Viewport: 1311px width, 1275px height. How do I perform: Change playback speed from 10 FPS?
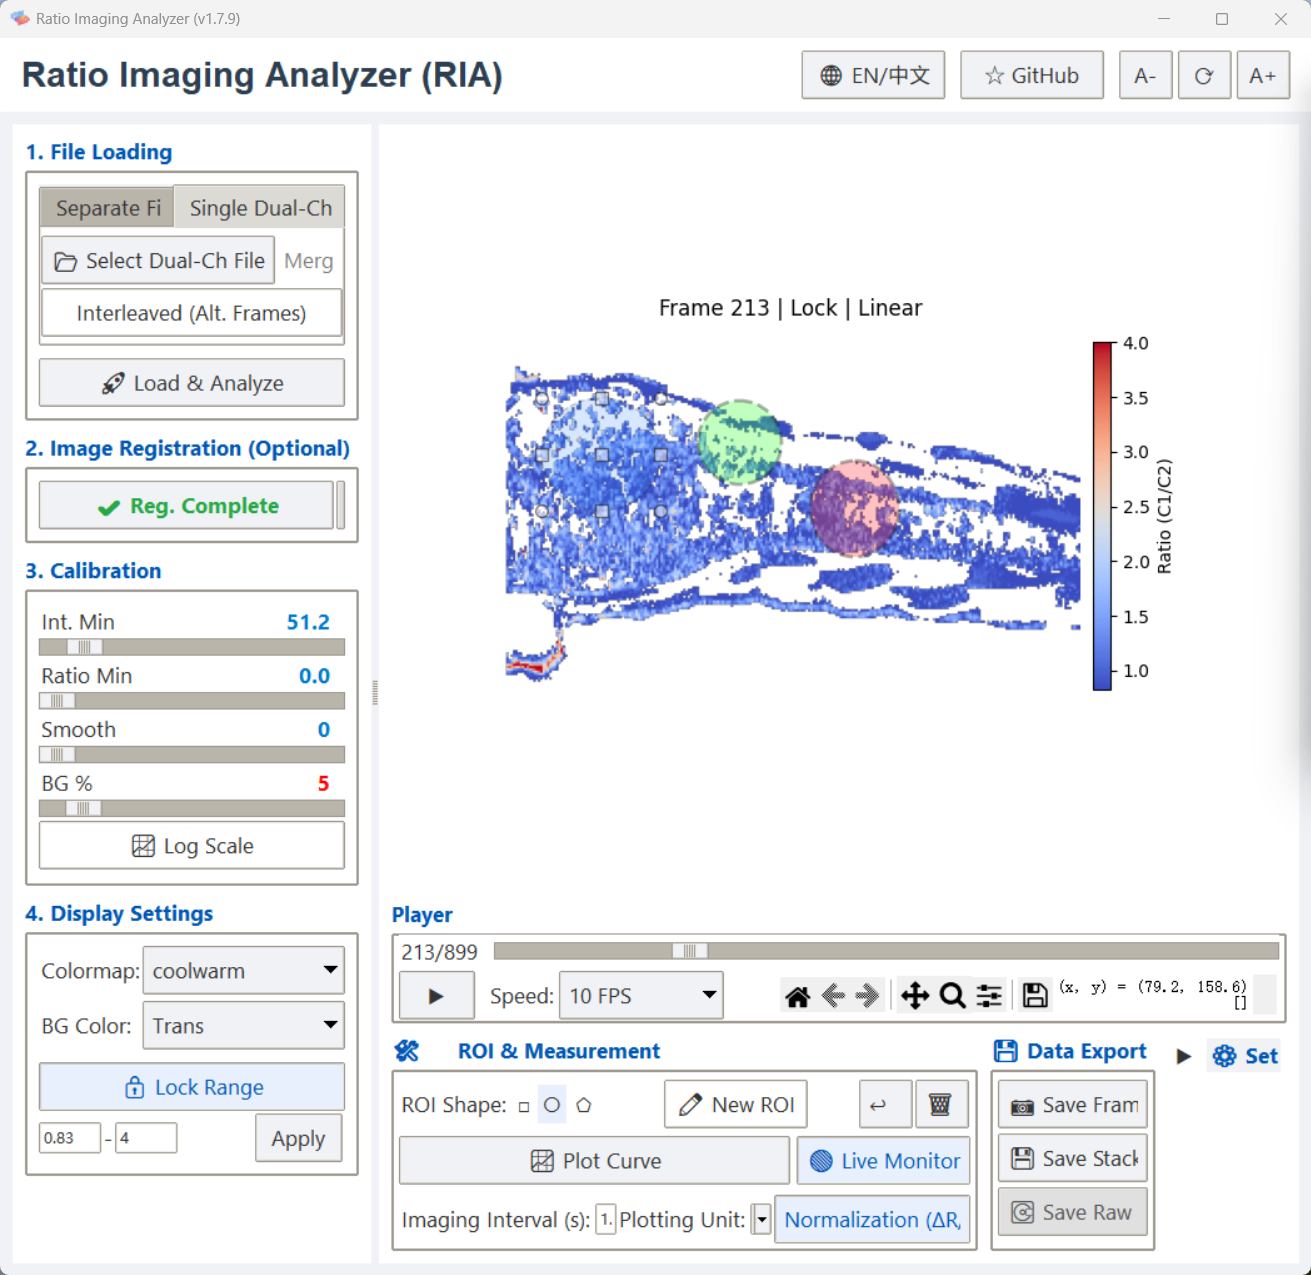coord(640,995)
